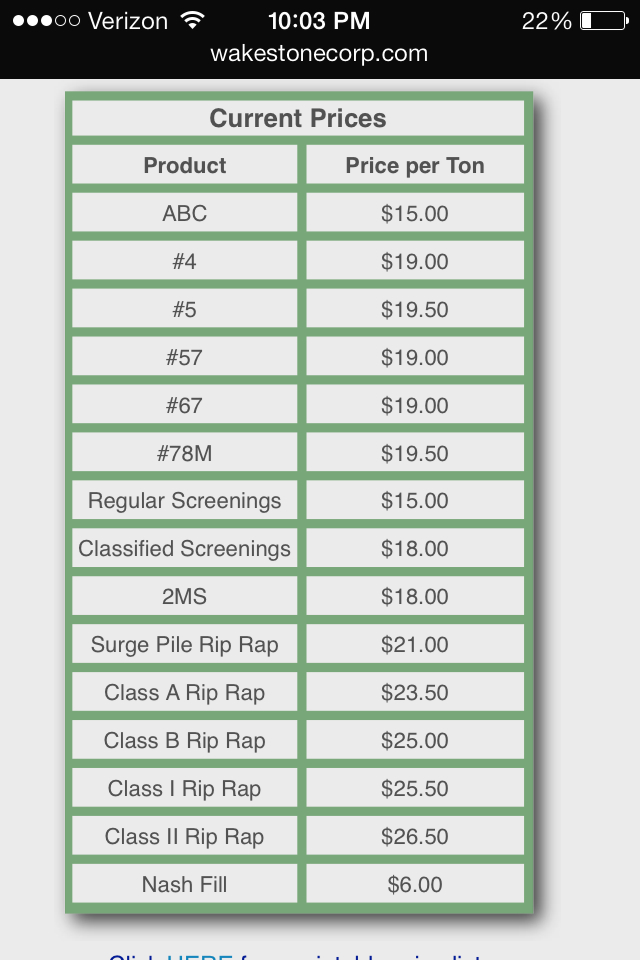Screen dimensions: 640x960
Task: Tap the Class B Rip Rap cell
Action: [x=185, y=741]
